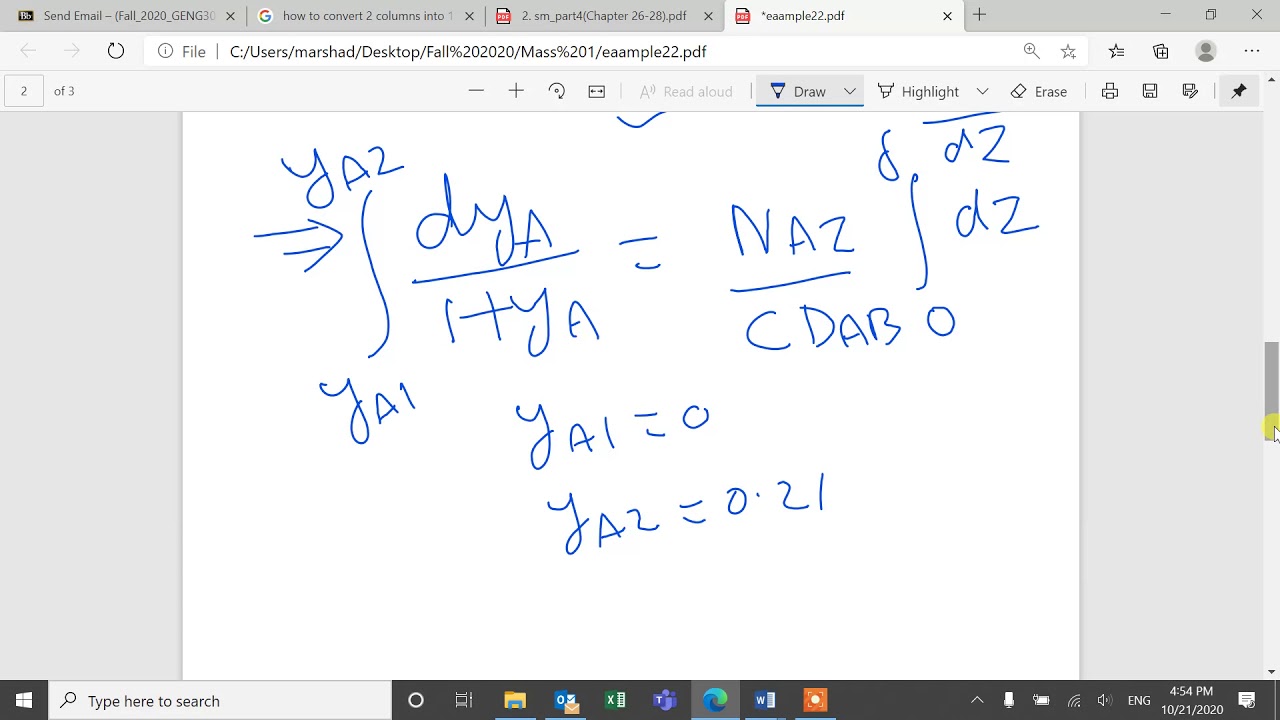This screenshot has width=1280, height=720.
Task: Show hidden system tray icons
Action: 977,700
